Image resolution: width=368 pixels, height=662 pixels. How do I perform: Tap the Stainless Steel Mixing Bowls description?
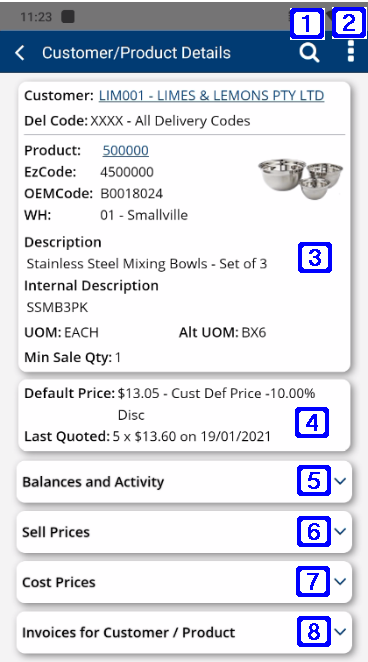click(x=147, y=264)
